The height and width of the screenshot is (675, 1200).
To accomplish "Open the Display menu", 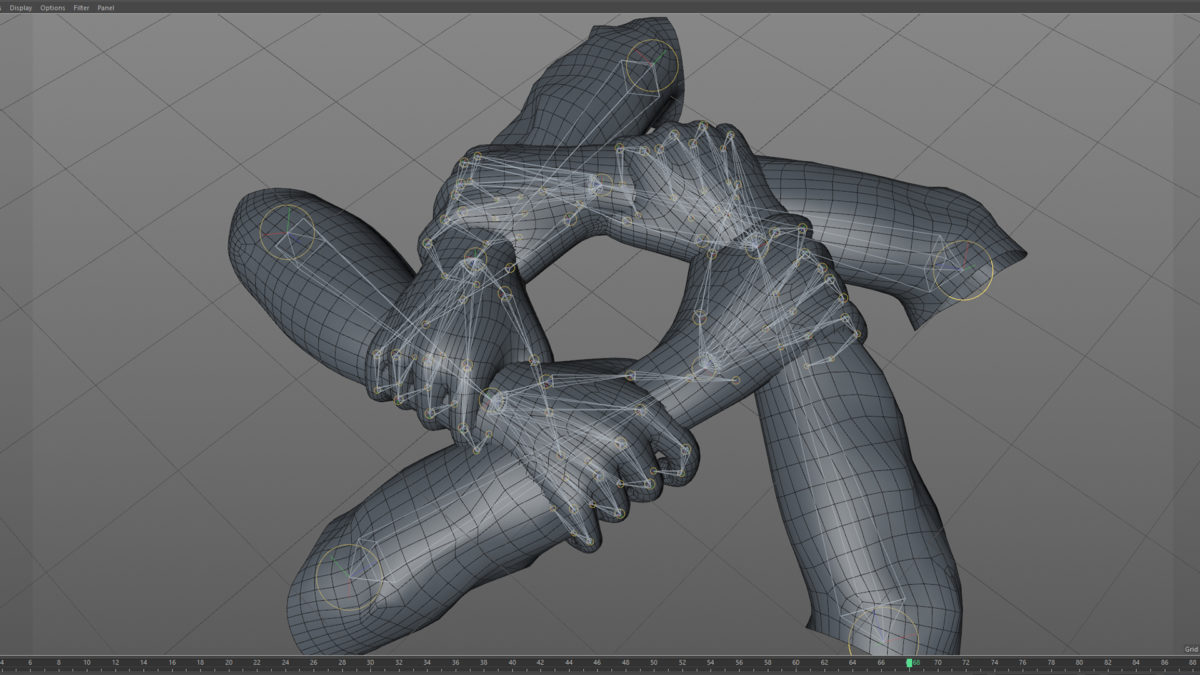I will point(21,7).
